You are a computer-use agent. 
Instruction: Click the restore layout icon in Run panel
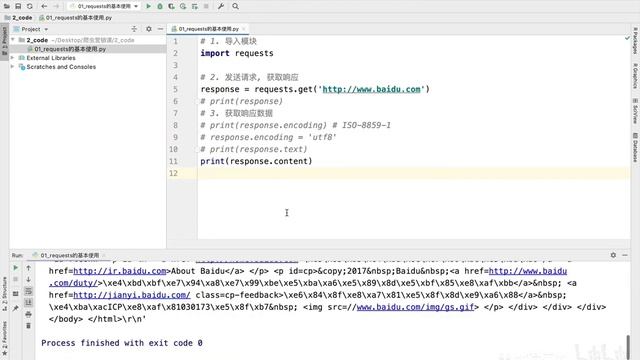tap(16, 293)
